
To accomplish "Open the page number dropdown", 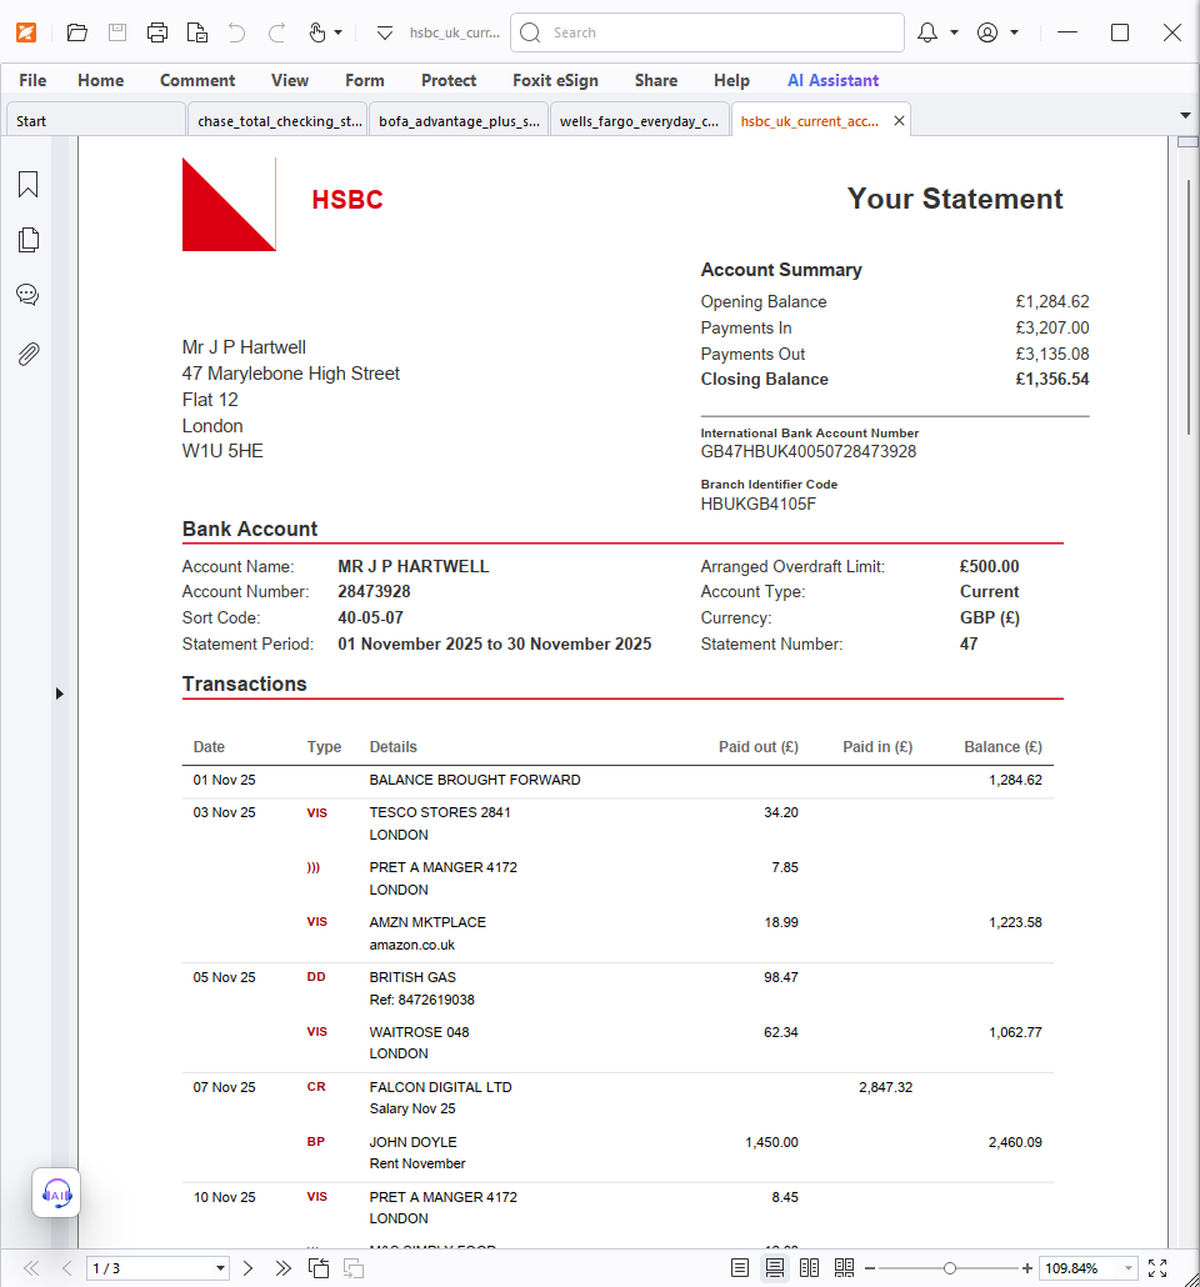I will click(221, 1268).
